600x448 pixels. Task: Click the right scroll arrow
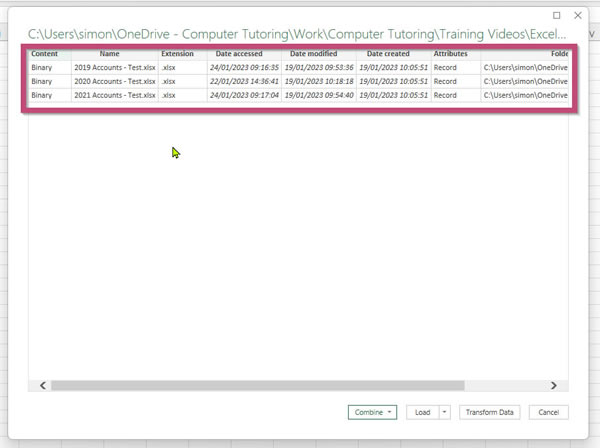coord(553,385)
